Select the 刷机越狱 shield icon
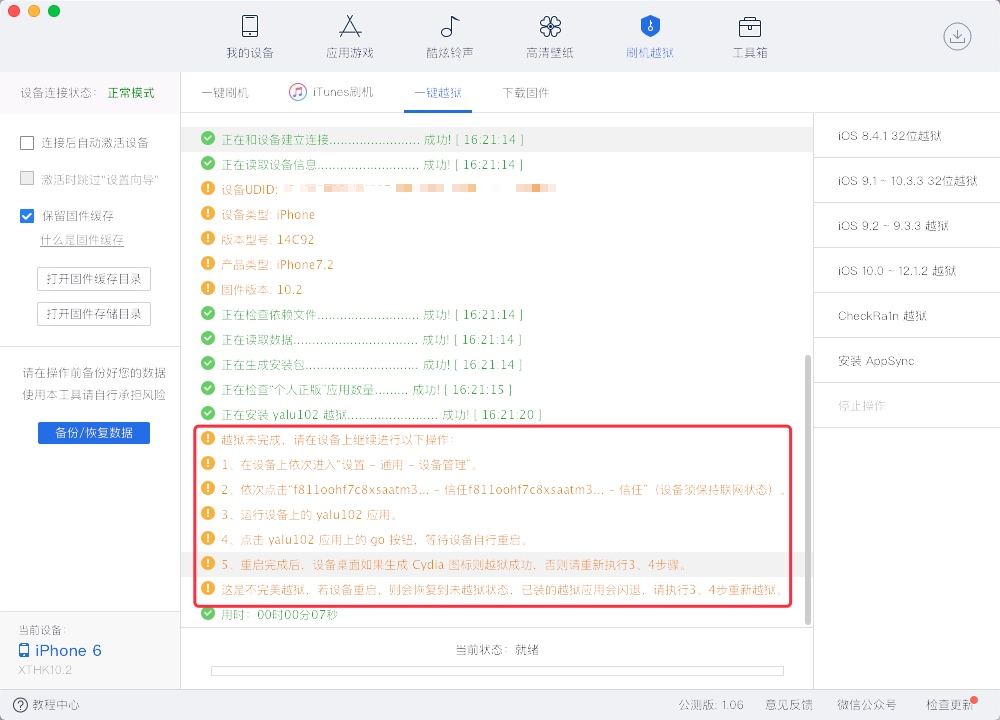This screenshot has width=1000, height=720. [x=650, y=26]
